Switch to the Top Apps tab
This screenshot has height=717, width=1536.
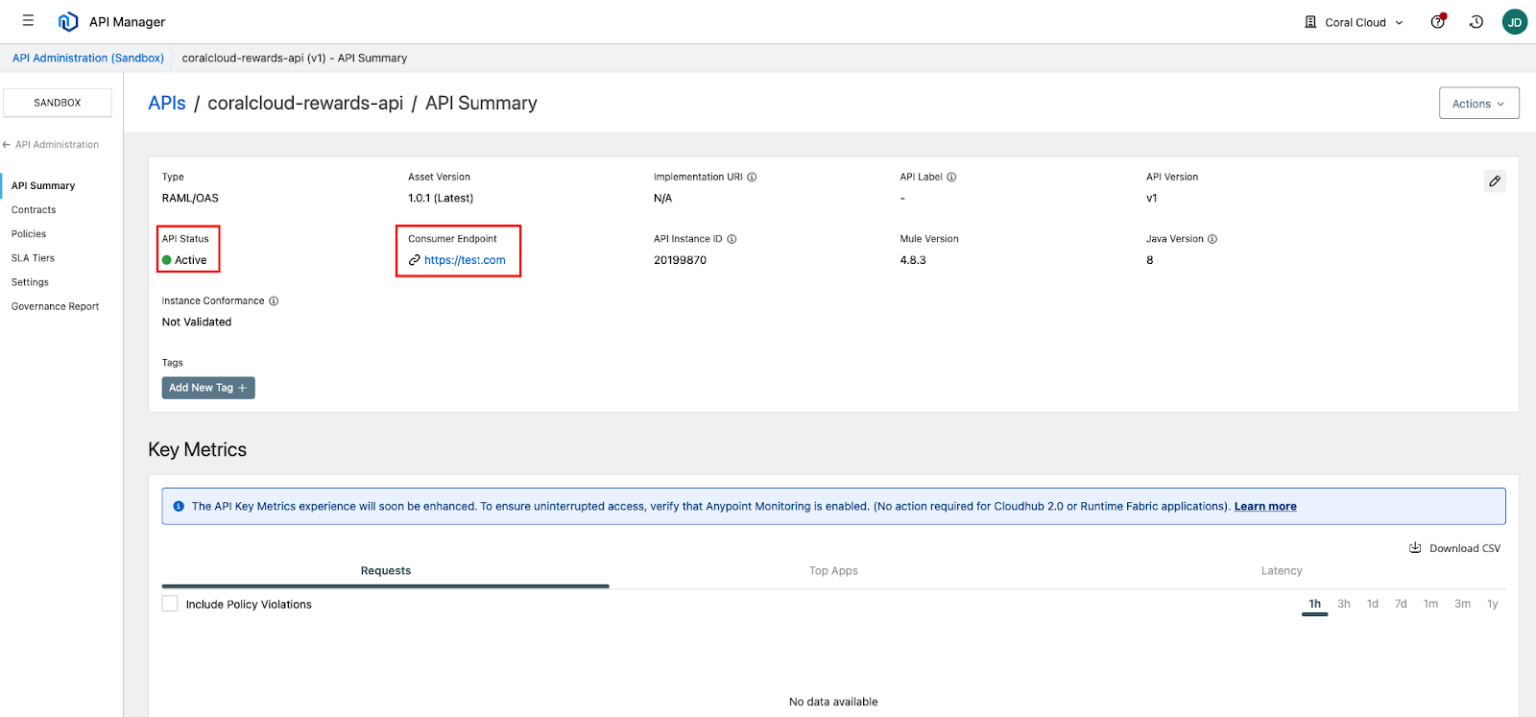point(833,570)
